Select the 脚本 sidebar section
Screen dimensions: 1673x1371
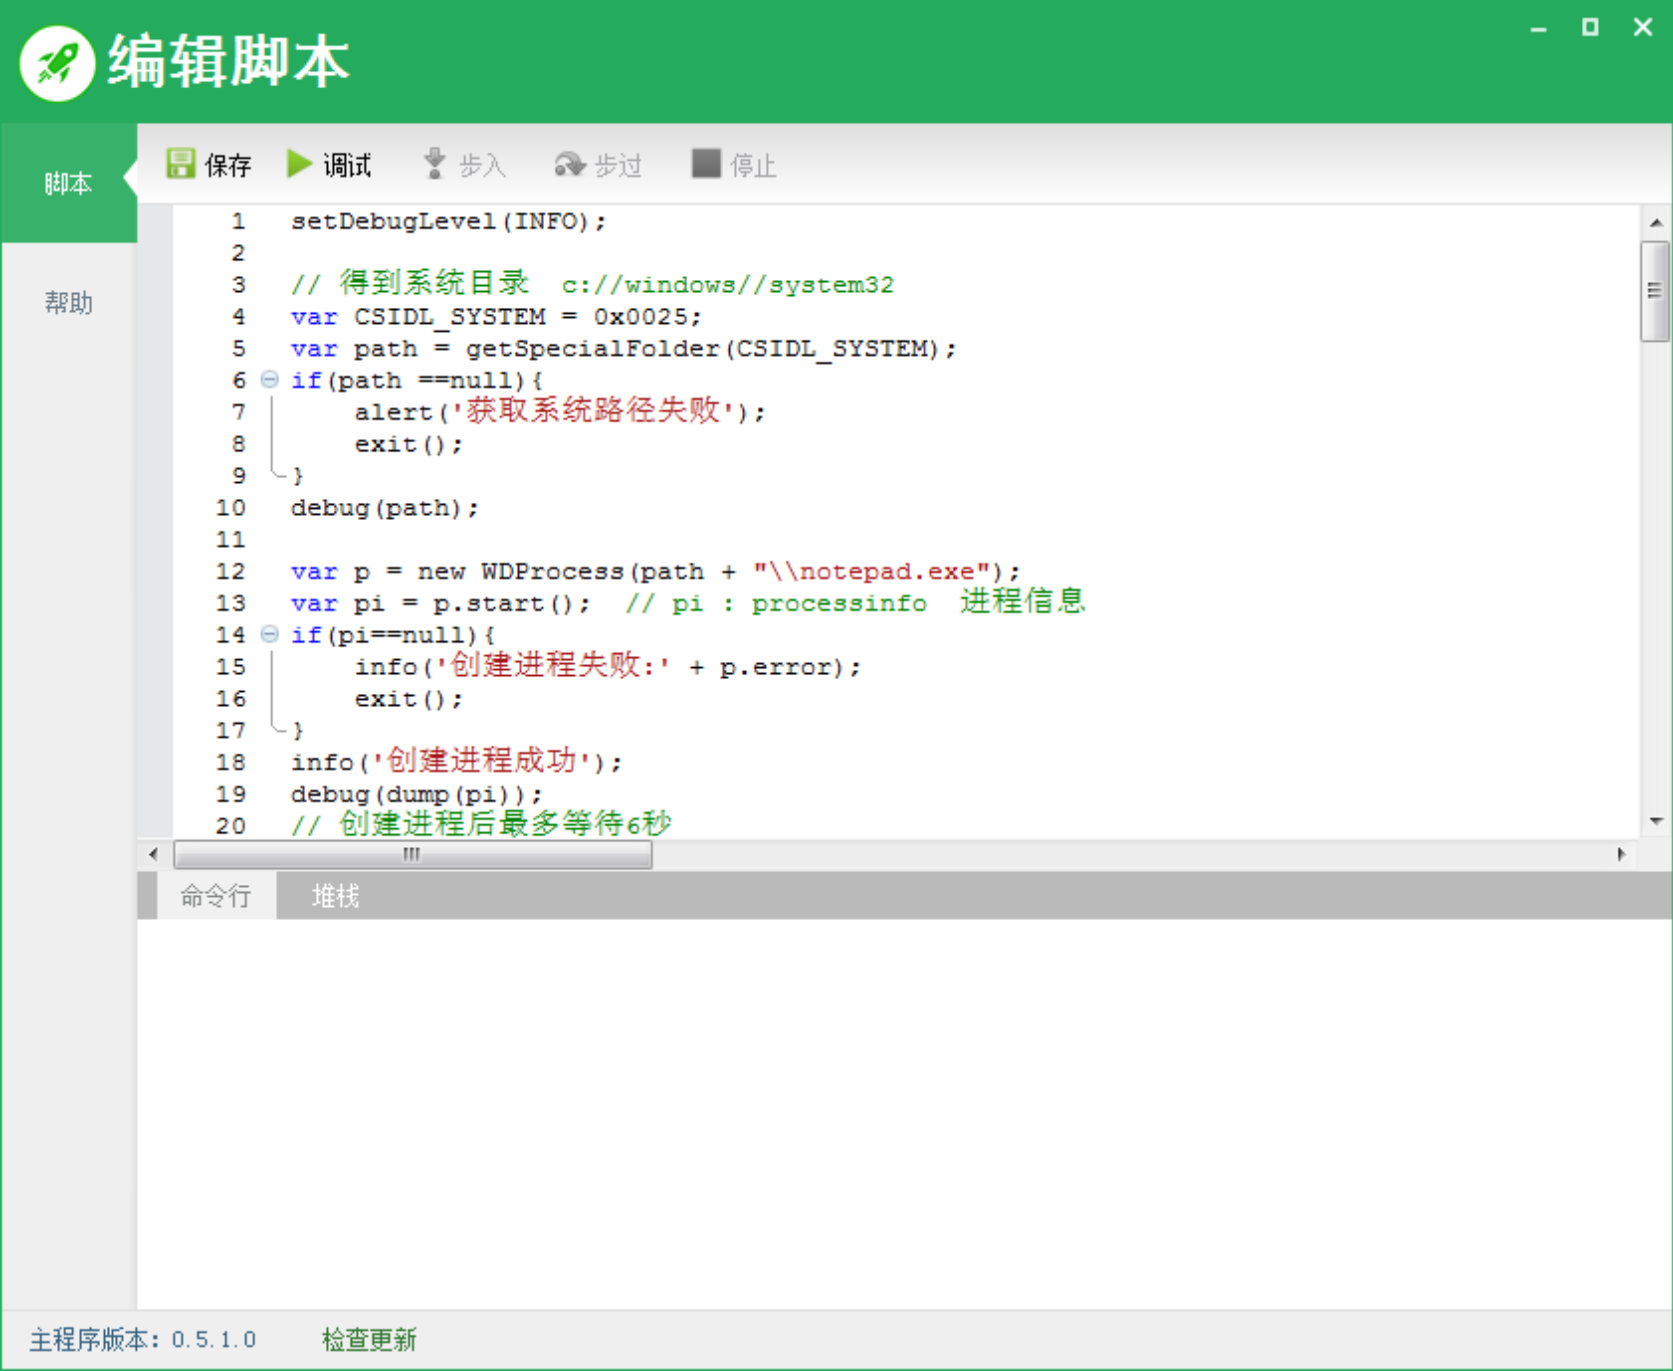(69, 183)
